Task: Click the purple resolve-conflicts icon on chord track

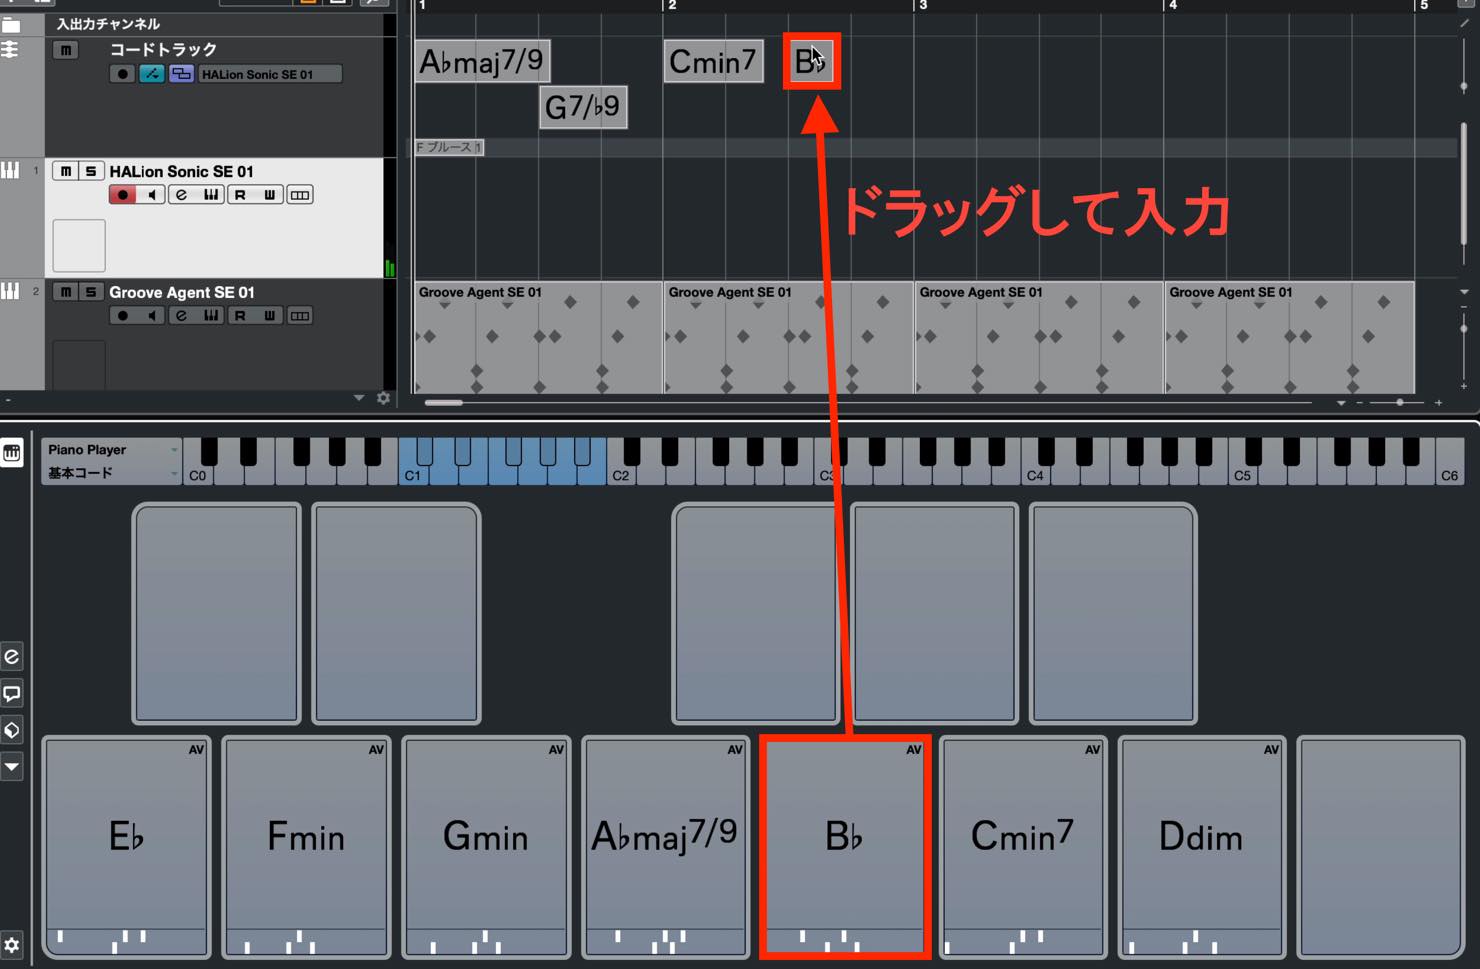Action: click(x=181, y=74)
